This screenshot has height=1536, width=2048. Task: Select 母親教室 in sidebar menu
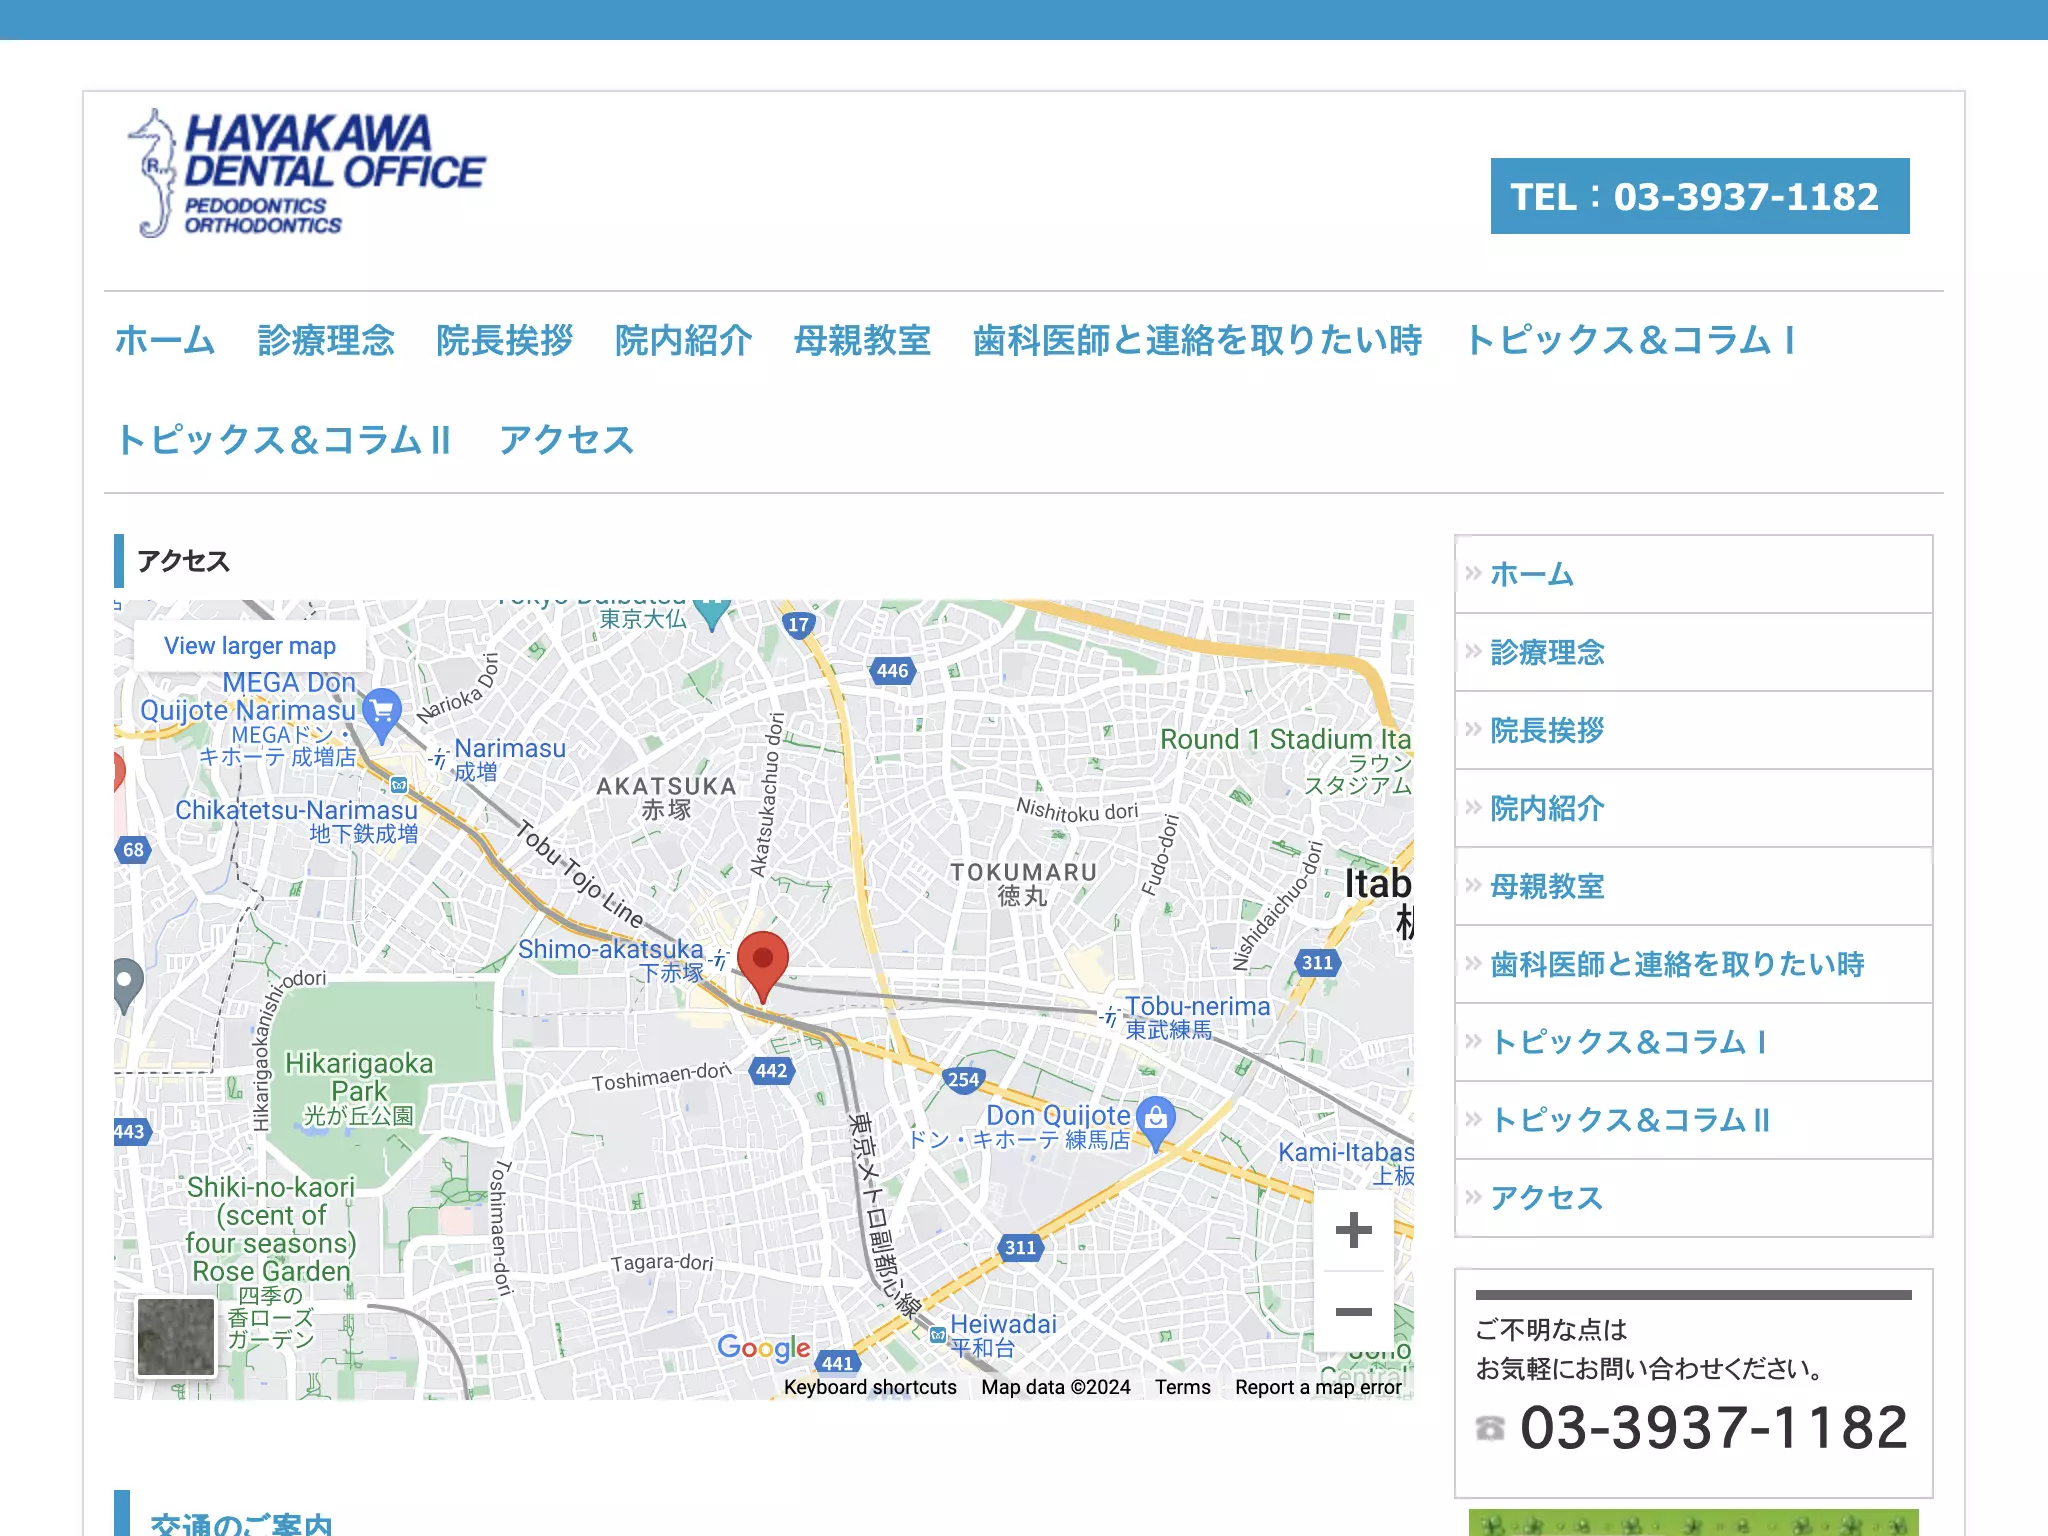tap(1694, 886)
